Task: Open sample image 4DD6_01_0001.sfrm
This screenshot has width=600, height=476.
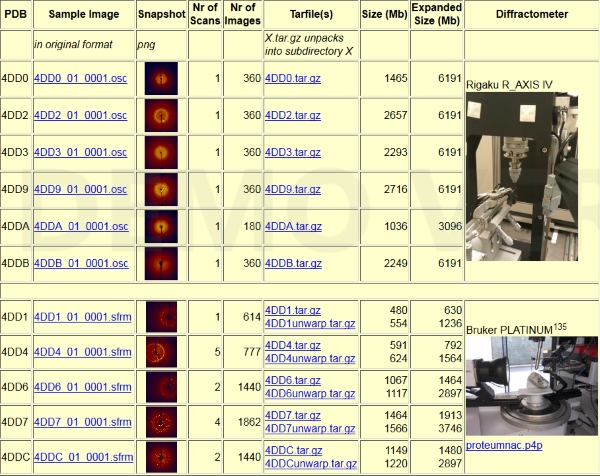Action: [83, 387]
